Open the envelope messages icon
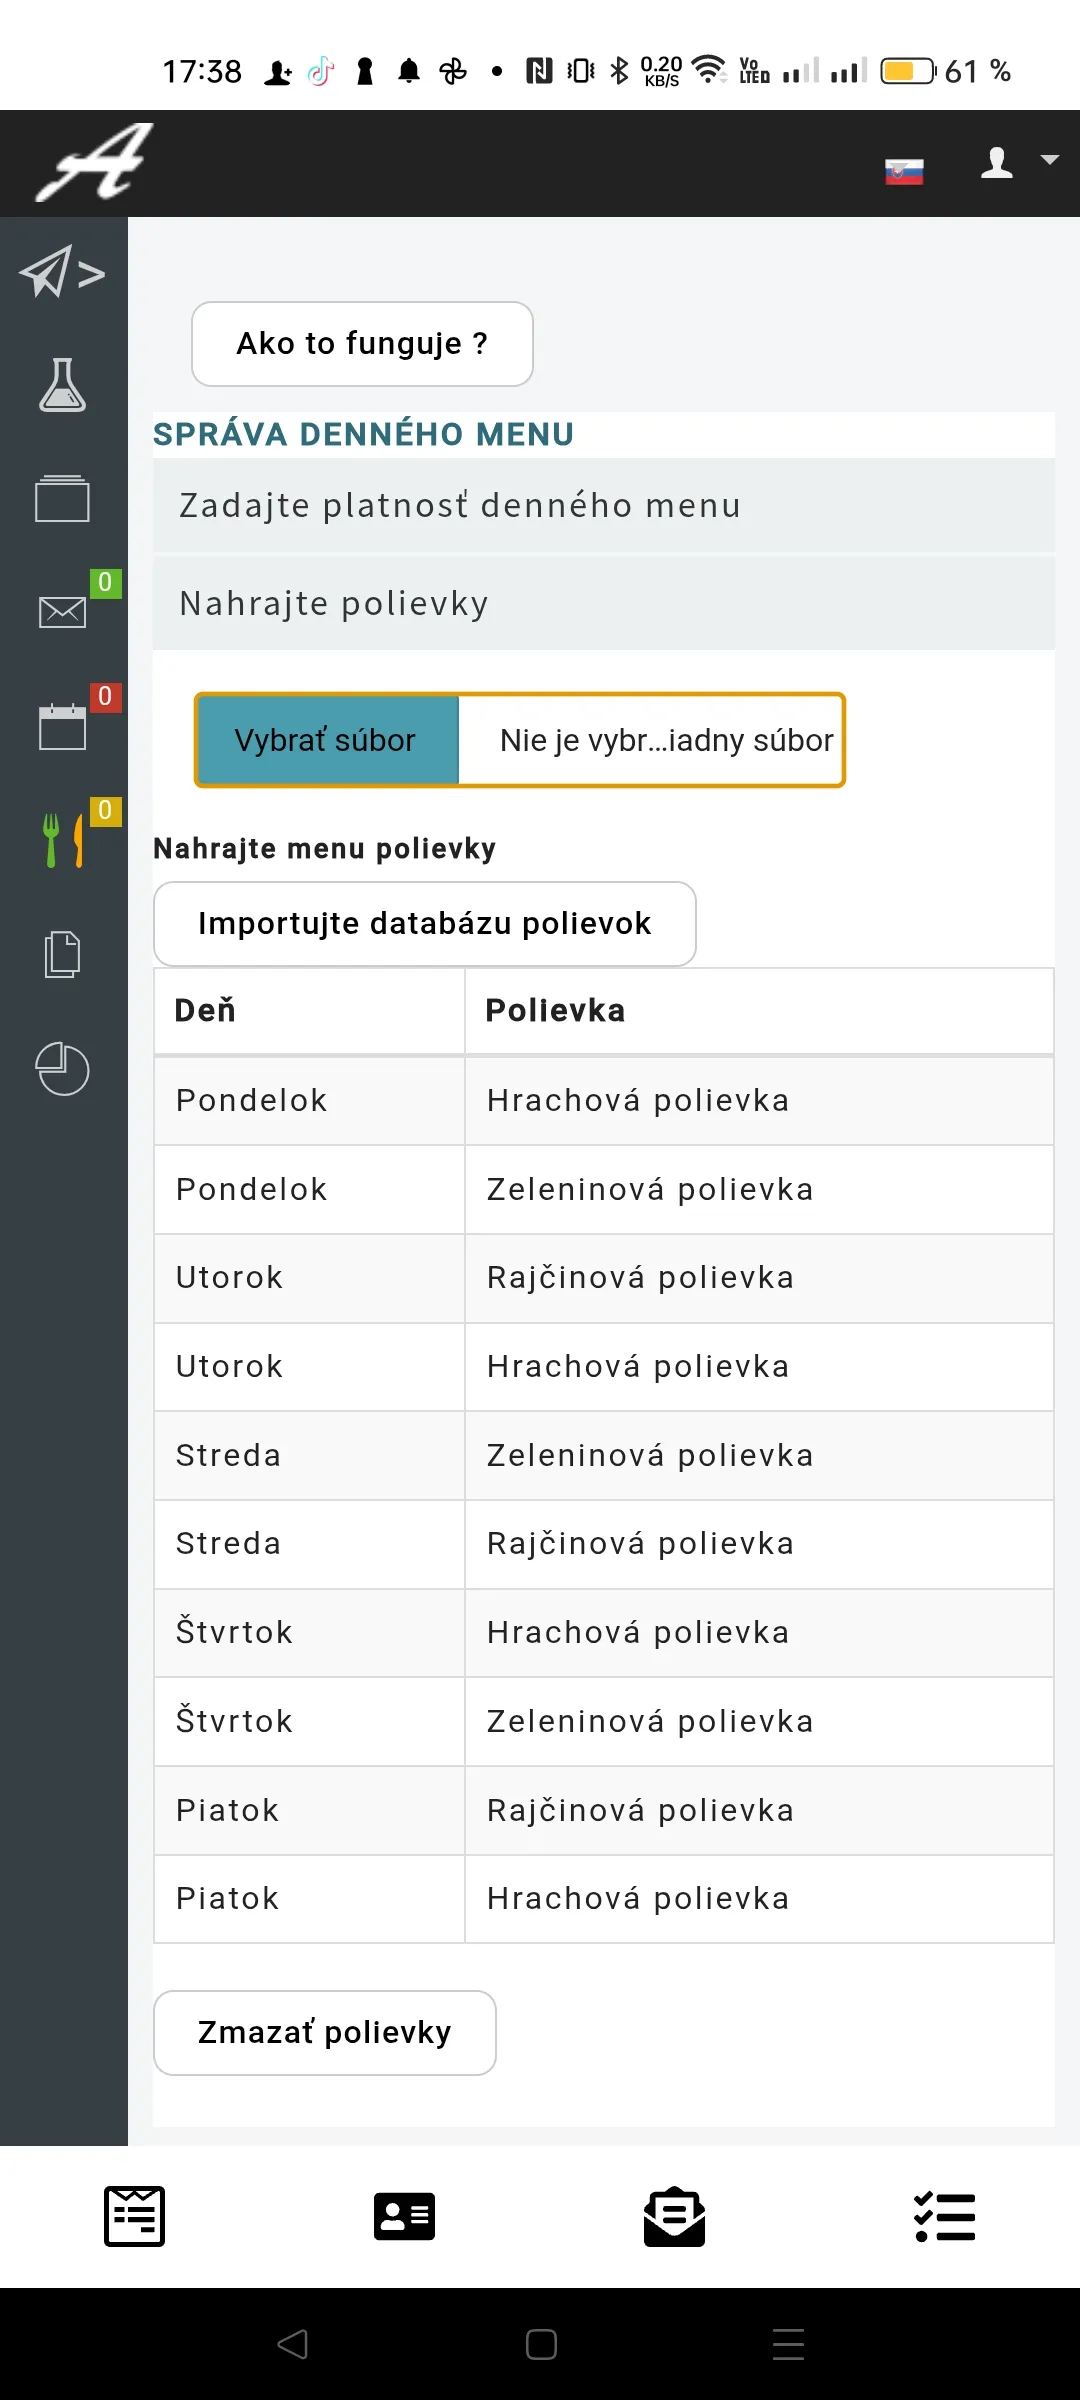Viewport: 1080px width, 2400px height. pyautogui.click(x=62, y=611)
